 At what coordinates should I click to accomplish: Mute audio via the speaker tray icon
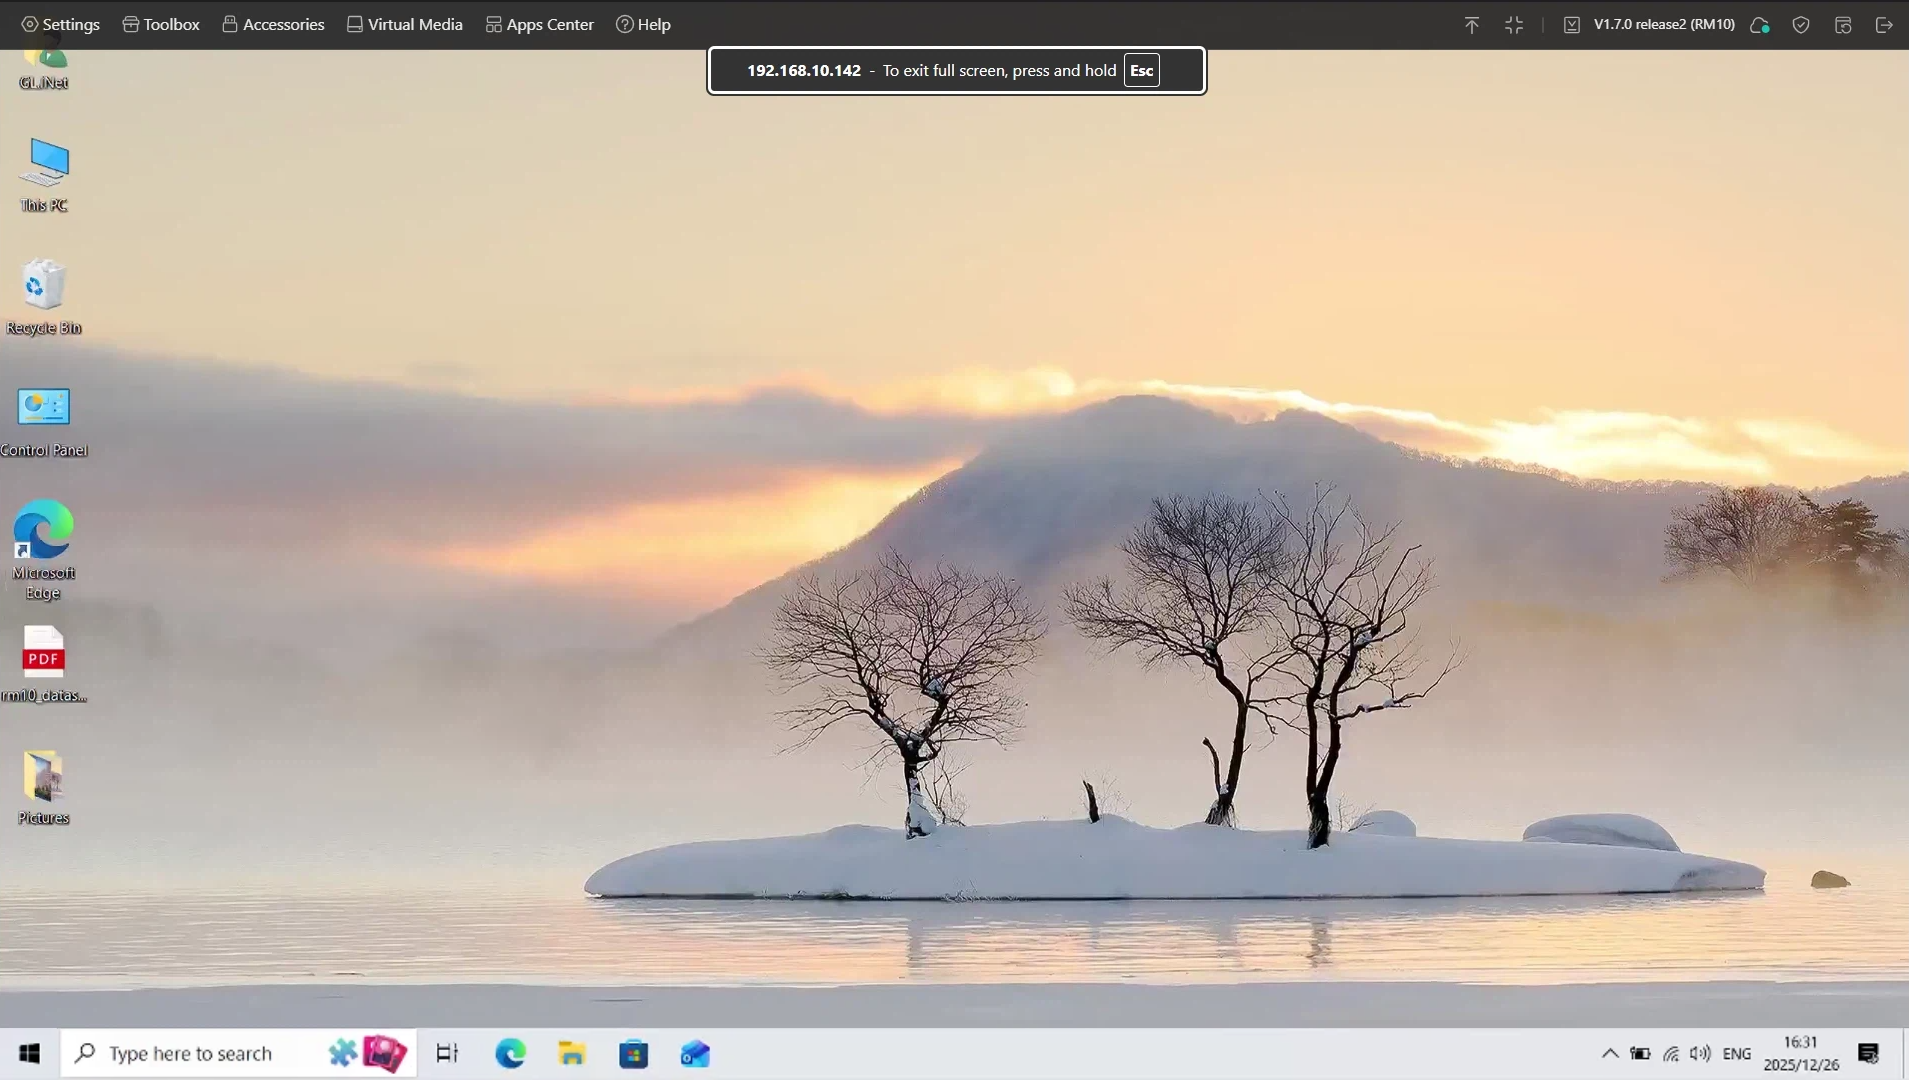pyautogui.click(x=1701, y=1053)
